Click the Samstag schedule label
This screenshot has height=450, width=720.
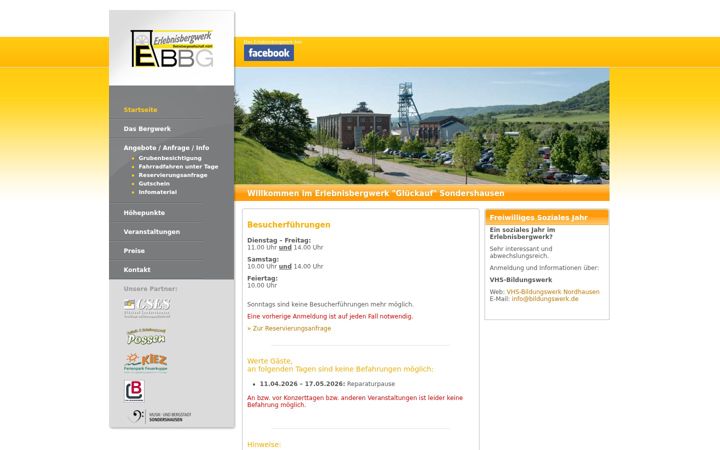[x=263, y=259]
